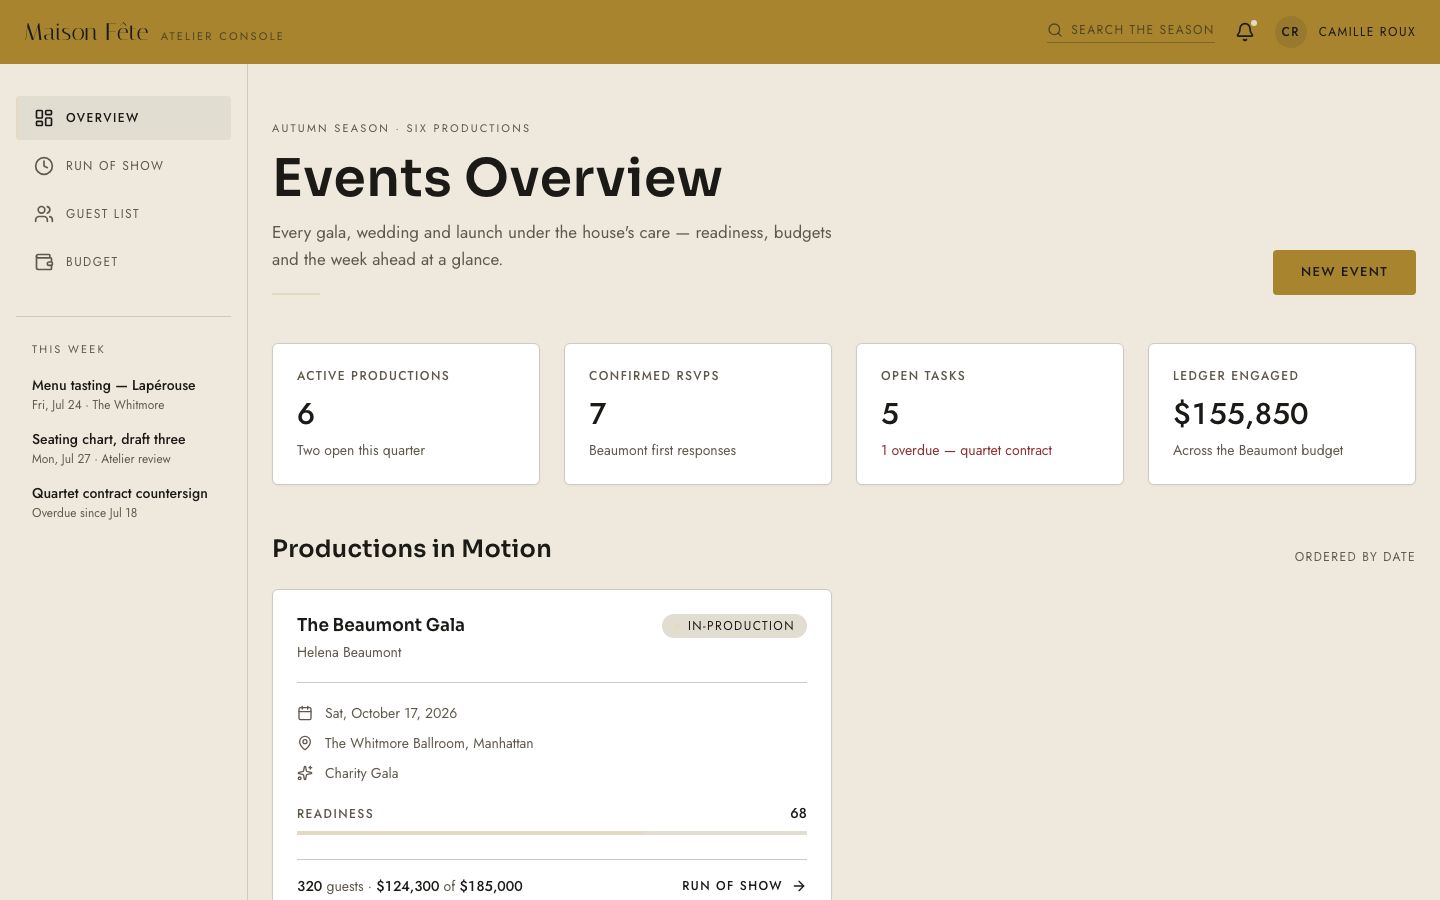Click the Camille Roux name
Image resolution: width=1440 pixels, height=900 pixels.
[x=1367, y=32]
